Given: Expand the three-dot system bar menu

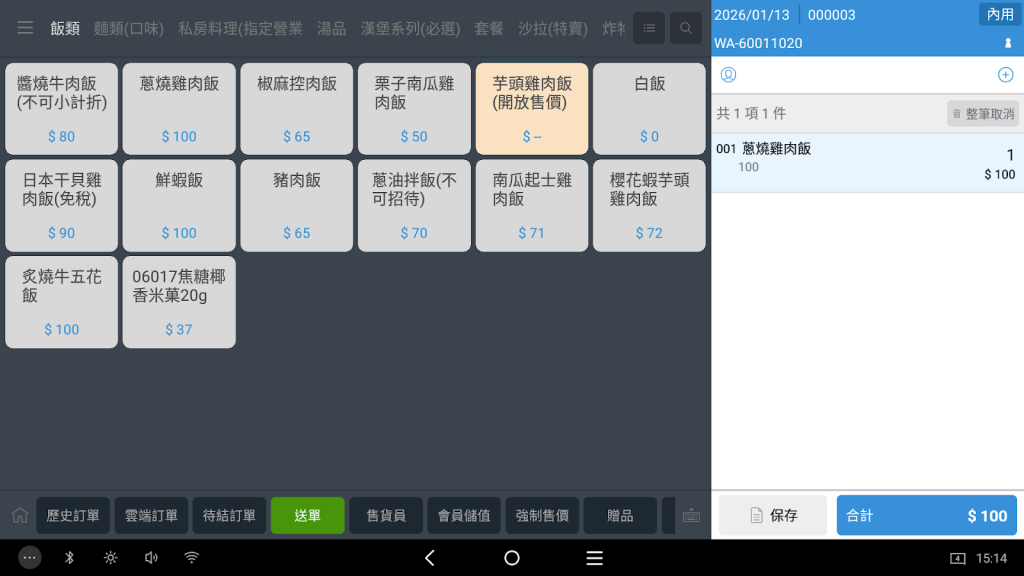Looking at the screenshot, I should (30, 558).
